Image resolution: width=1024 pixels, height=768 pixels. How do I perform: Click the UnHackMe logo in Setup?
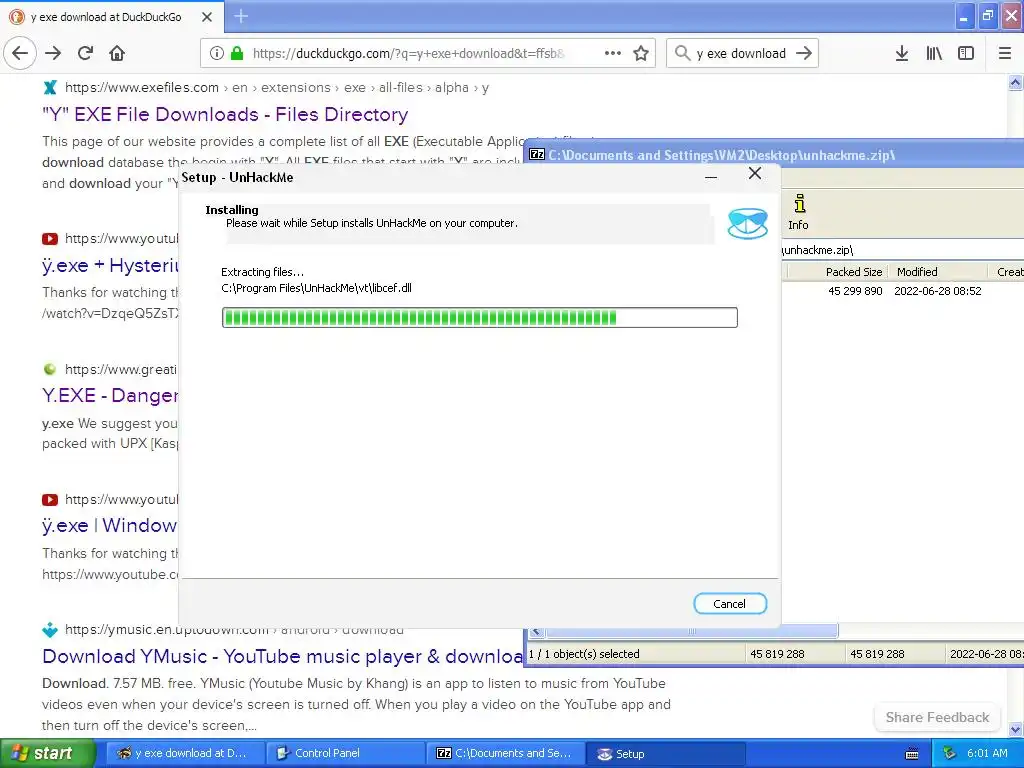tap(748, 223)
